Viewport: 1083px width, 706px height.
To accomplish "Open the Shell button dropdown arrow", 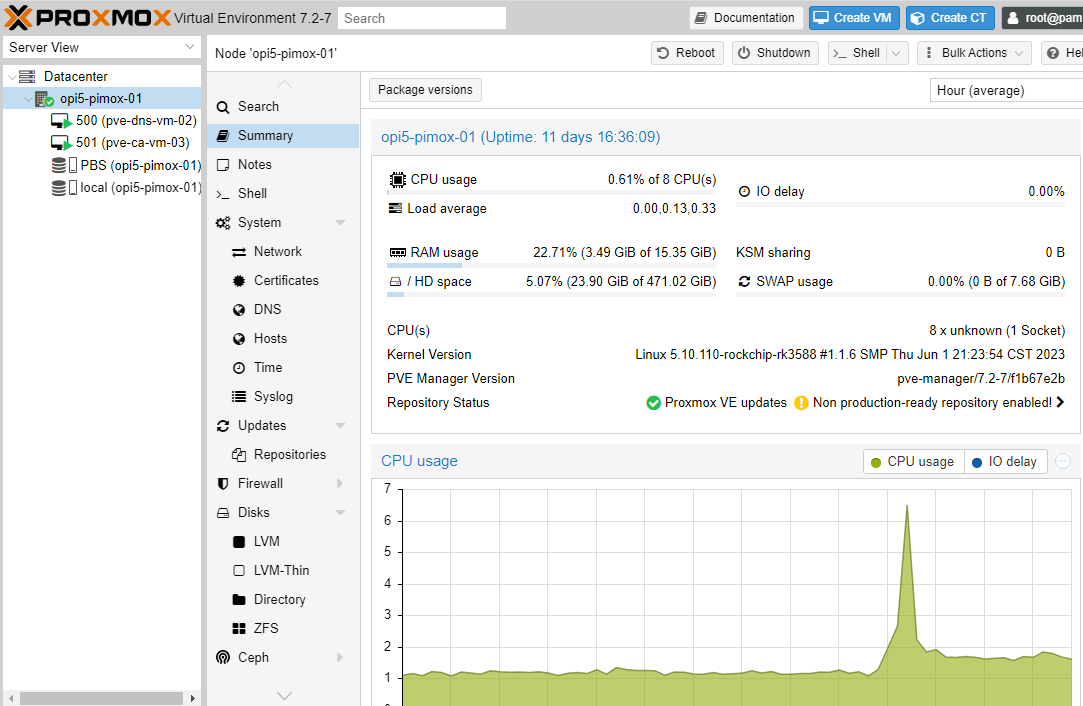I will (x=897, y=53).
